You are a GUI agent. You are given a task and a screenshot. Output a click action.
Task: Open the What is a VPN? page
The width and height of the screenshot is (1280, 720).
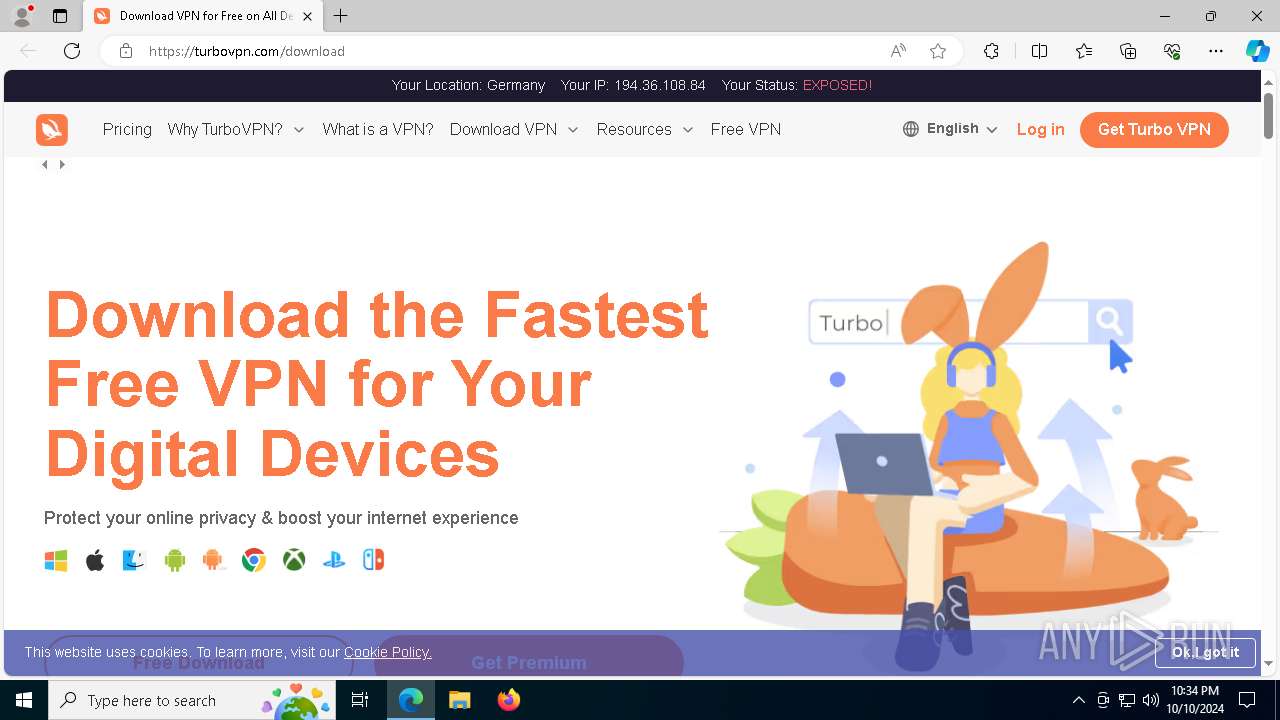point(378,129)
